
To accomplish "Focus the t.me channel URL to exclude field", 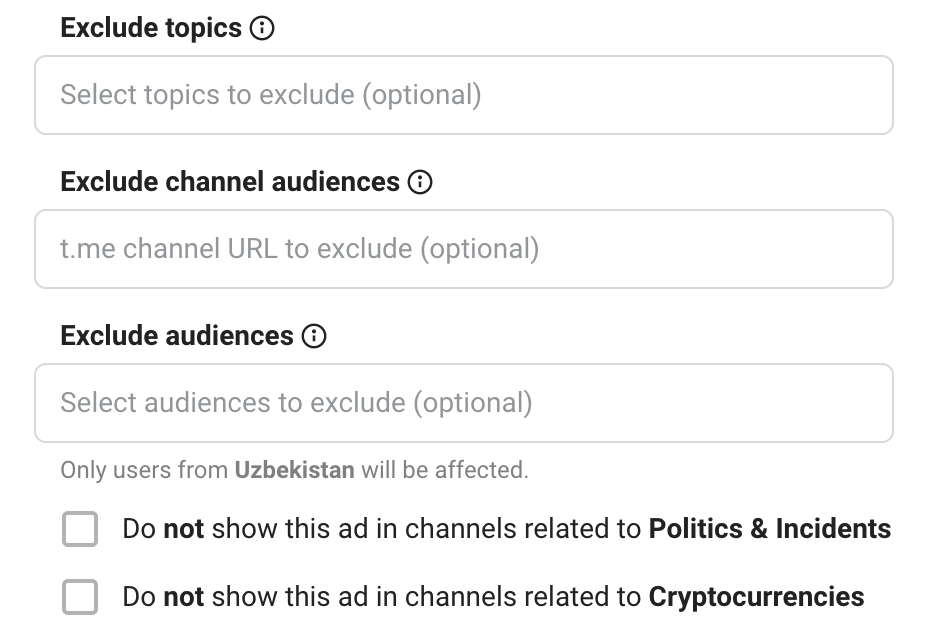I will [464, 249].
